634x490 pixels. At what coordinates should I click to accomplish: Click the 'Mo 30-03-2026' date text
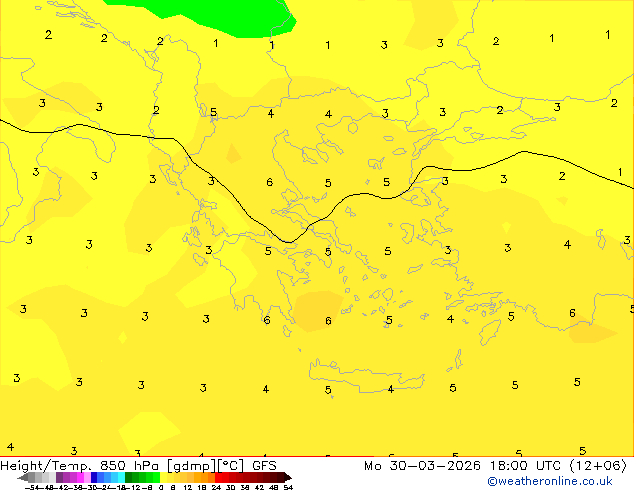pos(423,466)
